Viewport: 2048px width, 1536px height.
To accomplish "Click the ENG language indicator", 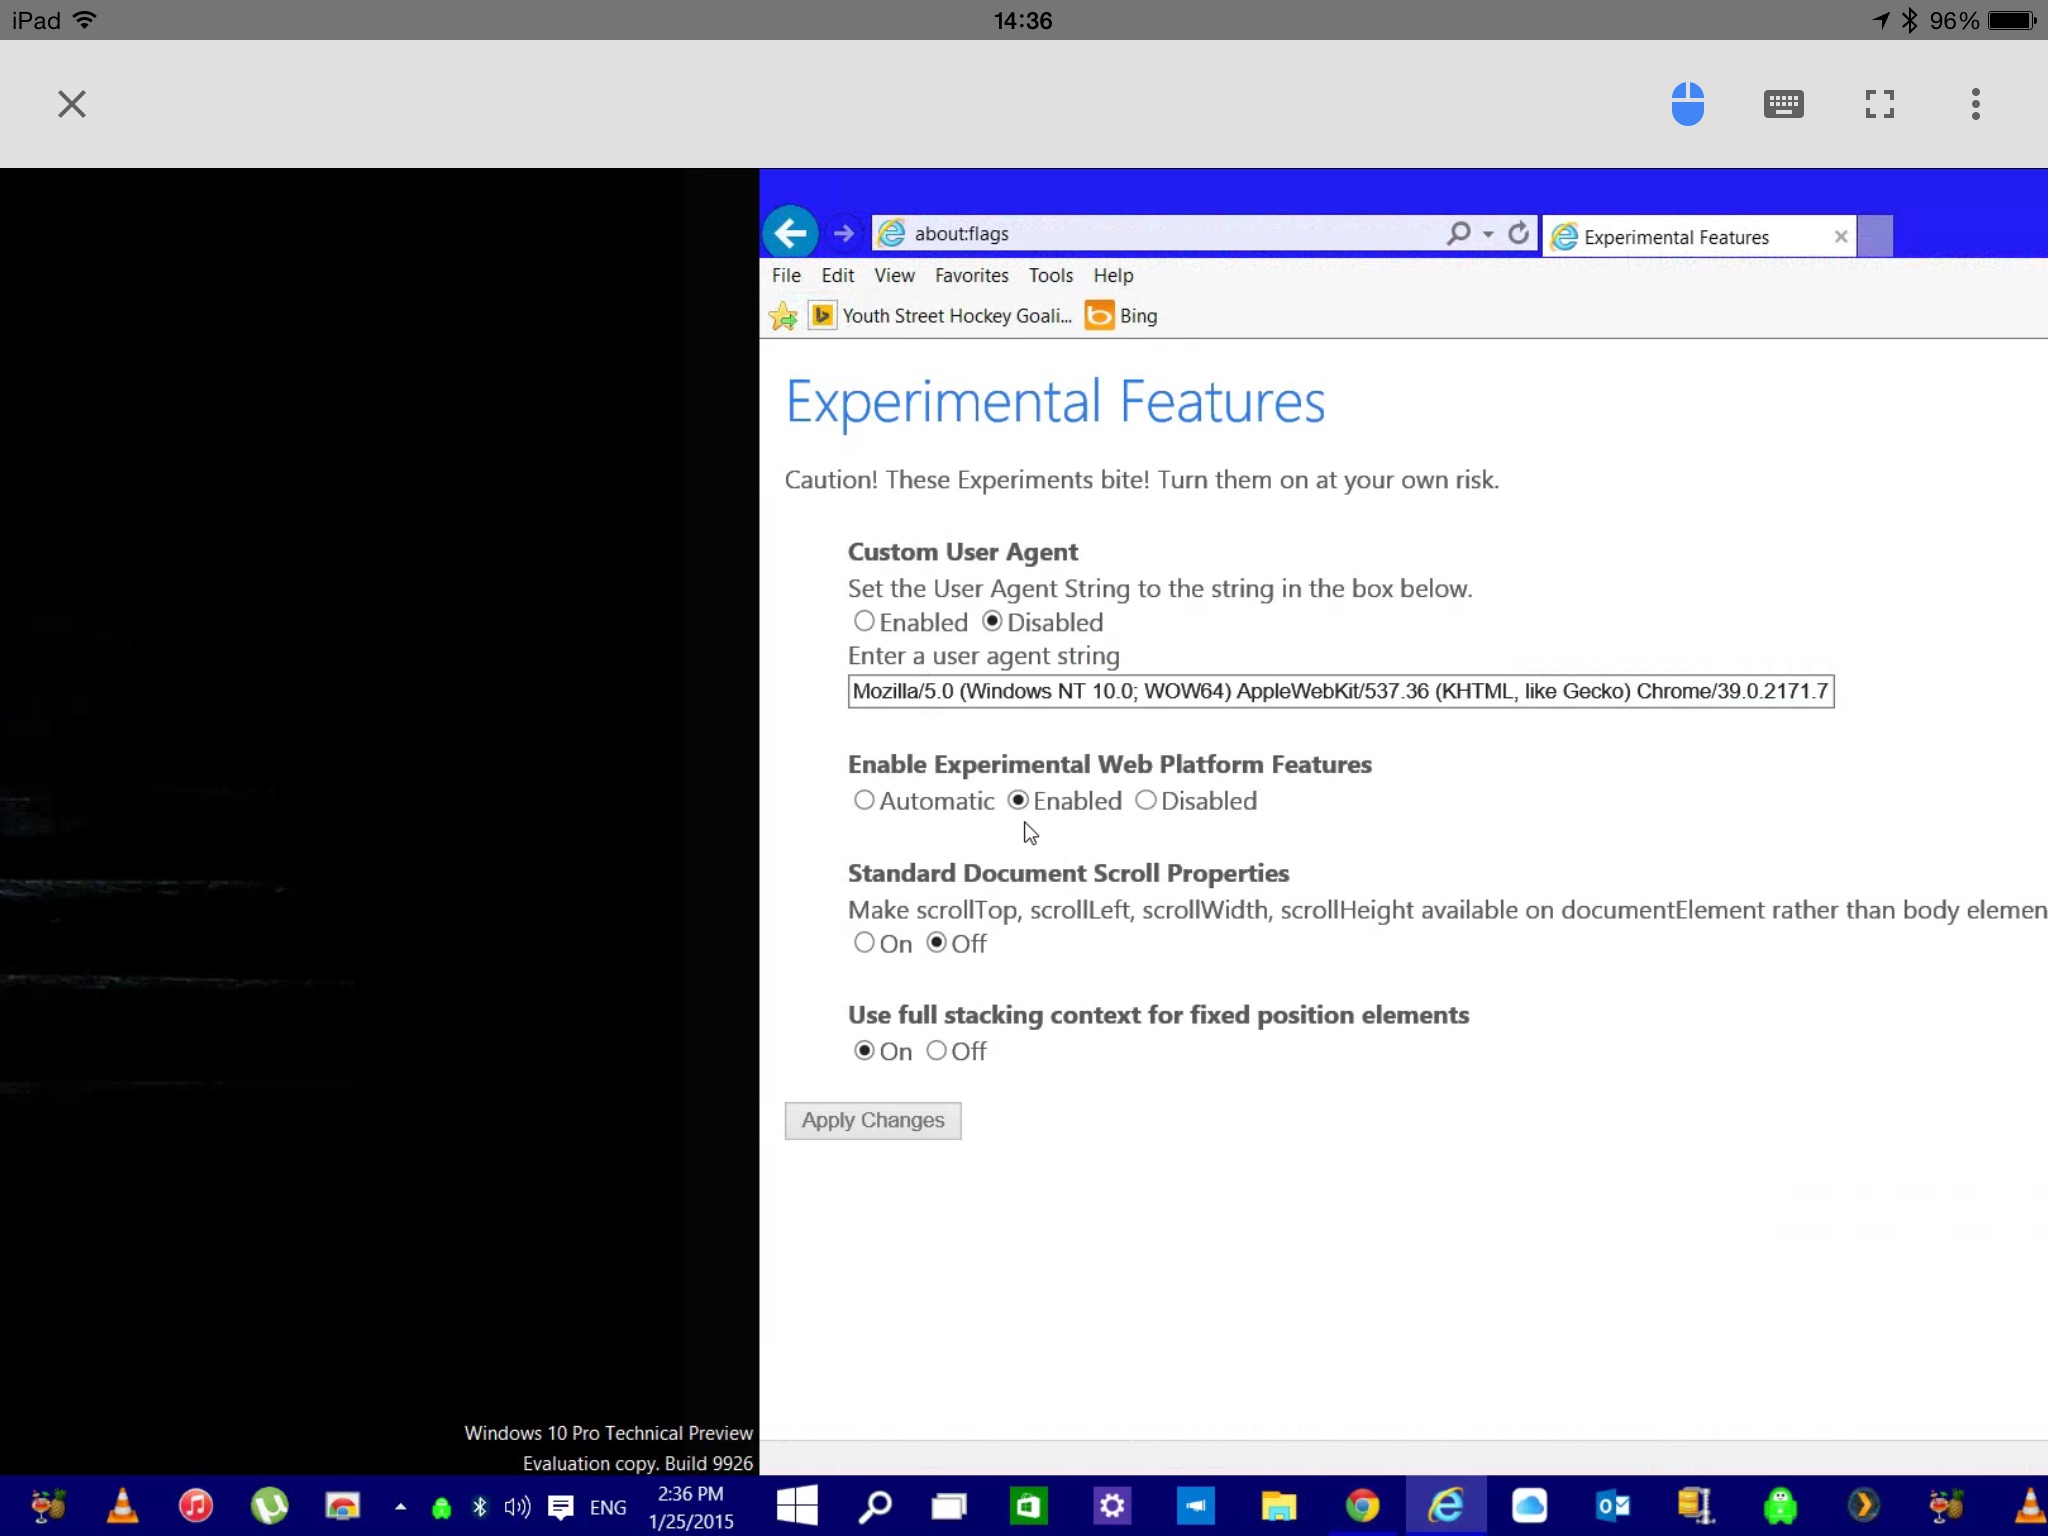I will [608, 1507].
